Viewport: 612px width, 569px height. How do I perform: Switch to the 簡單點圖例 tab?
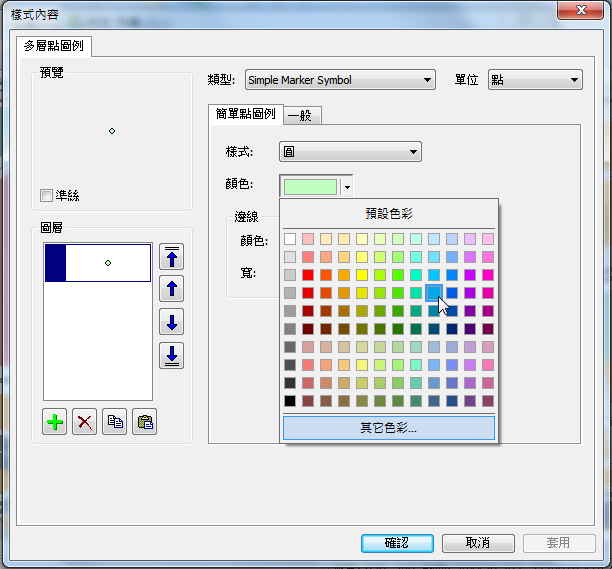[x=246, y=114]
